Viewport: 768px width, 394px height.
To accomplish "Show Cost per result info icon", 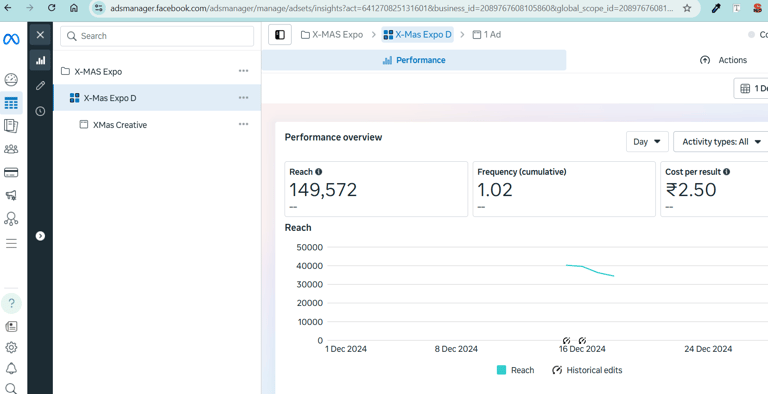I will (726, 172).
